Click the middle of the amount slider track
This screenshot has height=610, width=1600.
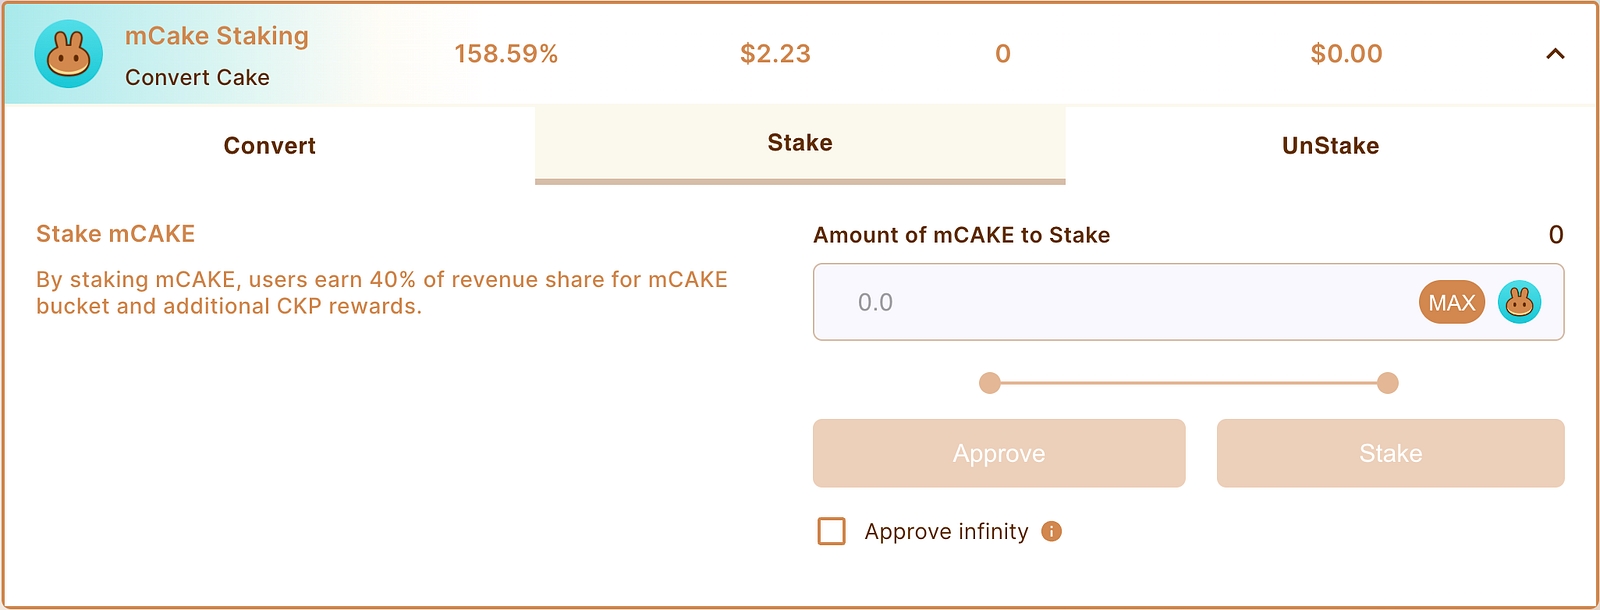[x=1188, y=383]
